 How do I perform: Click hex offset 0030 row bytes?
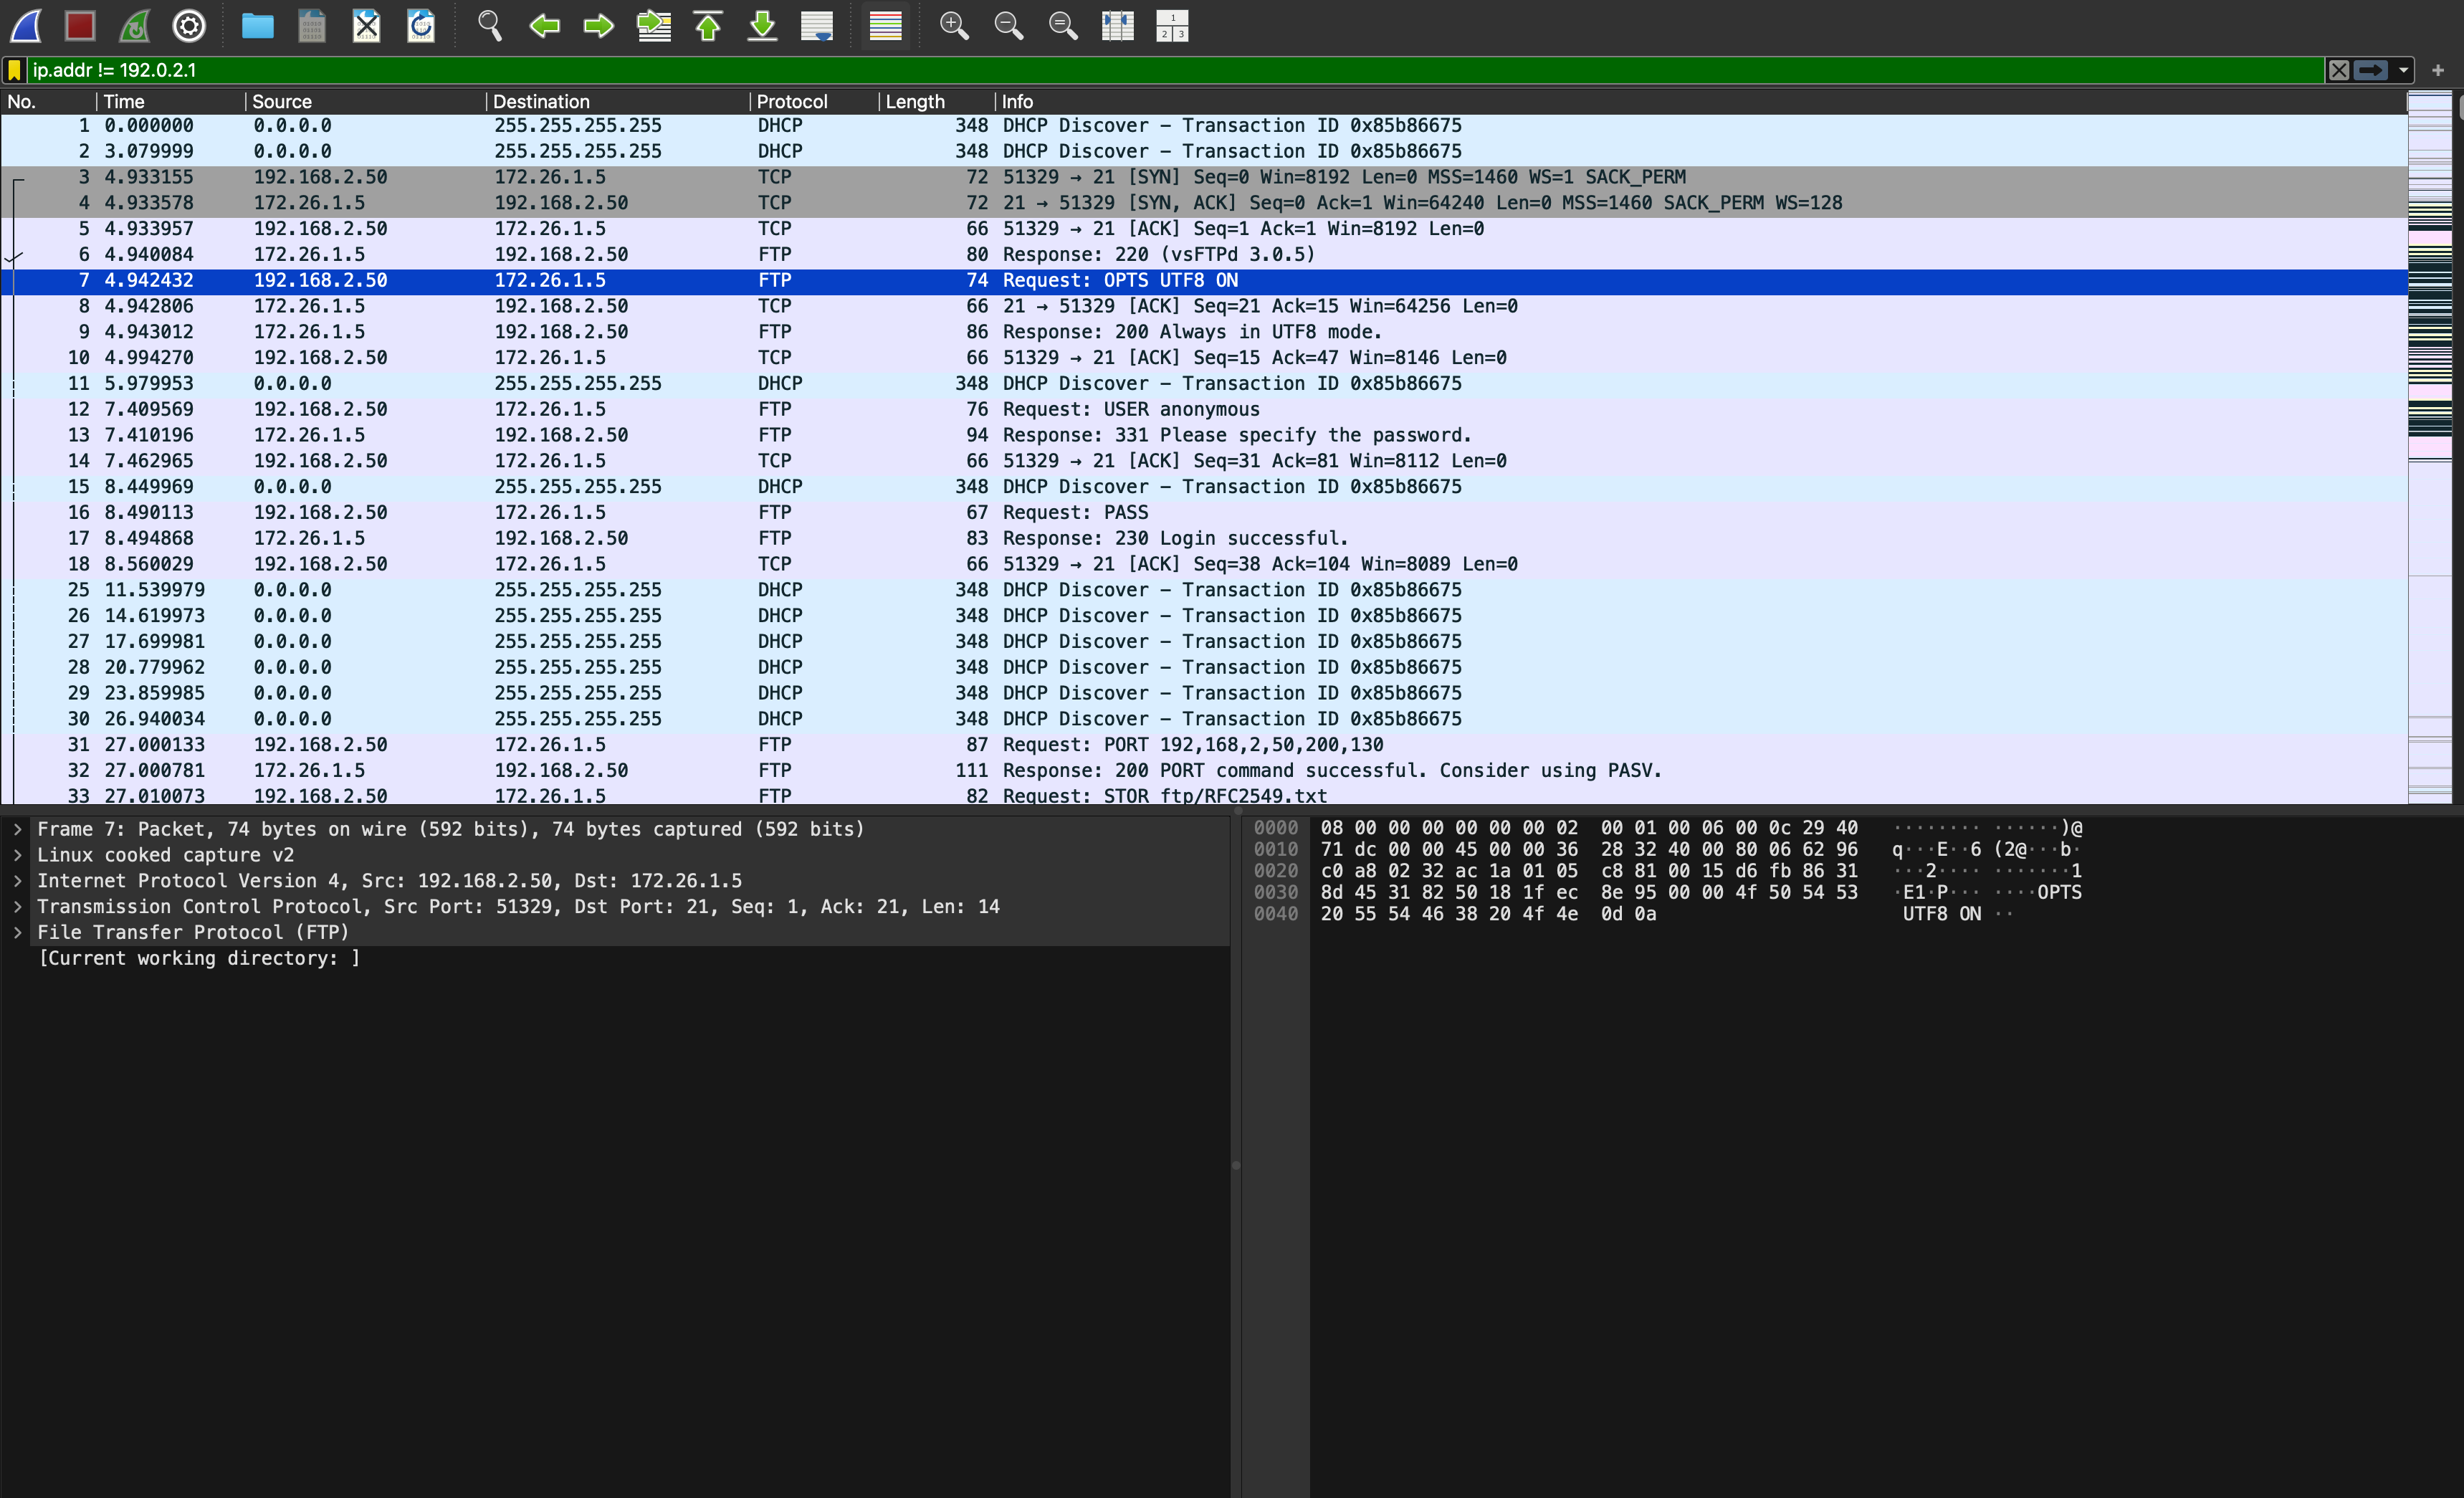[1589, 892]
